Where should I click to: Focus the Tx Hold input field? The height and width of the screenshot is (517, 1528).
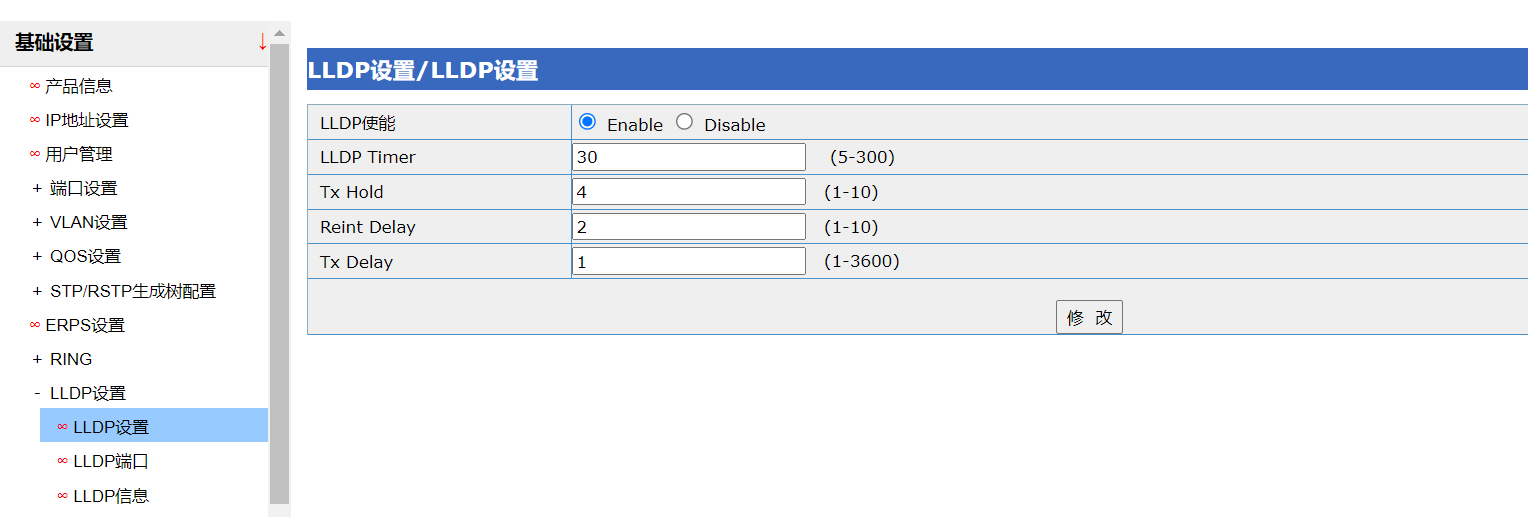(x=689, y=192)
